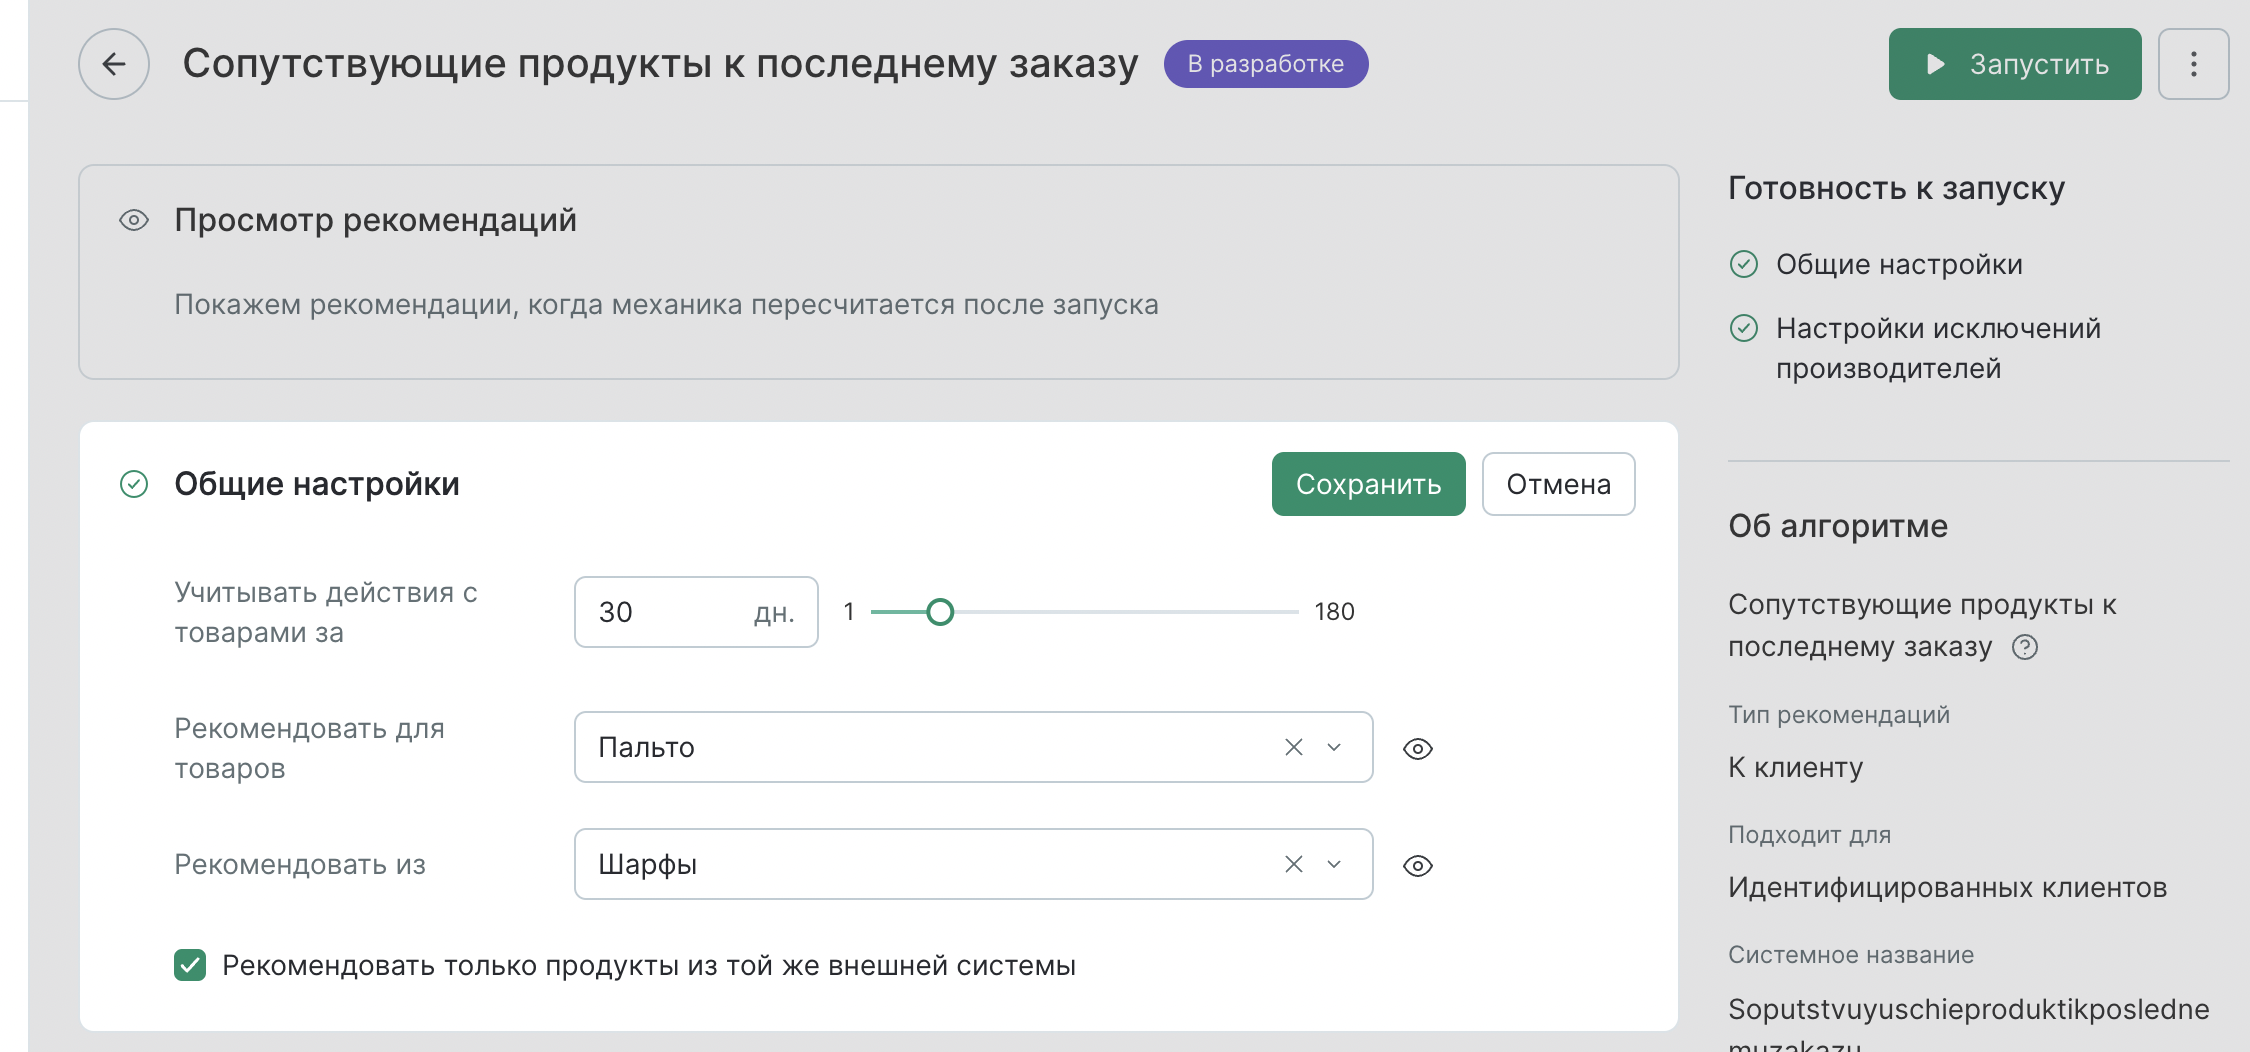The image size is (2250, 1052).
Task: Click the 30 days input field
Action: pos(696,612)
